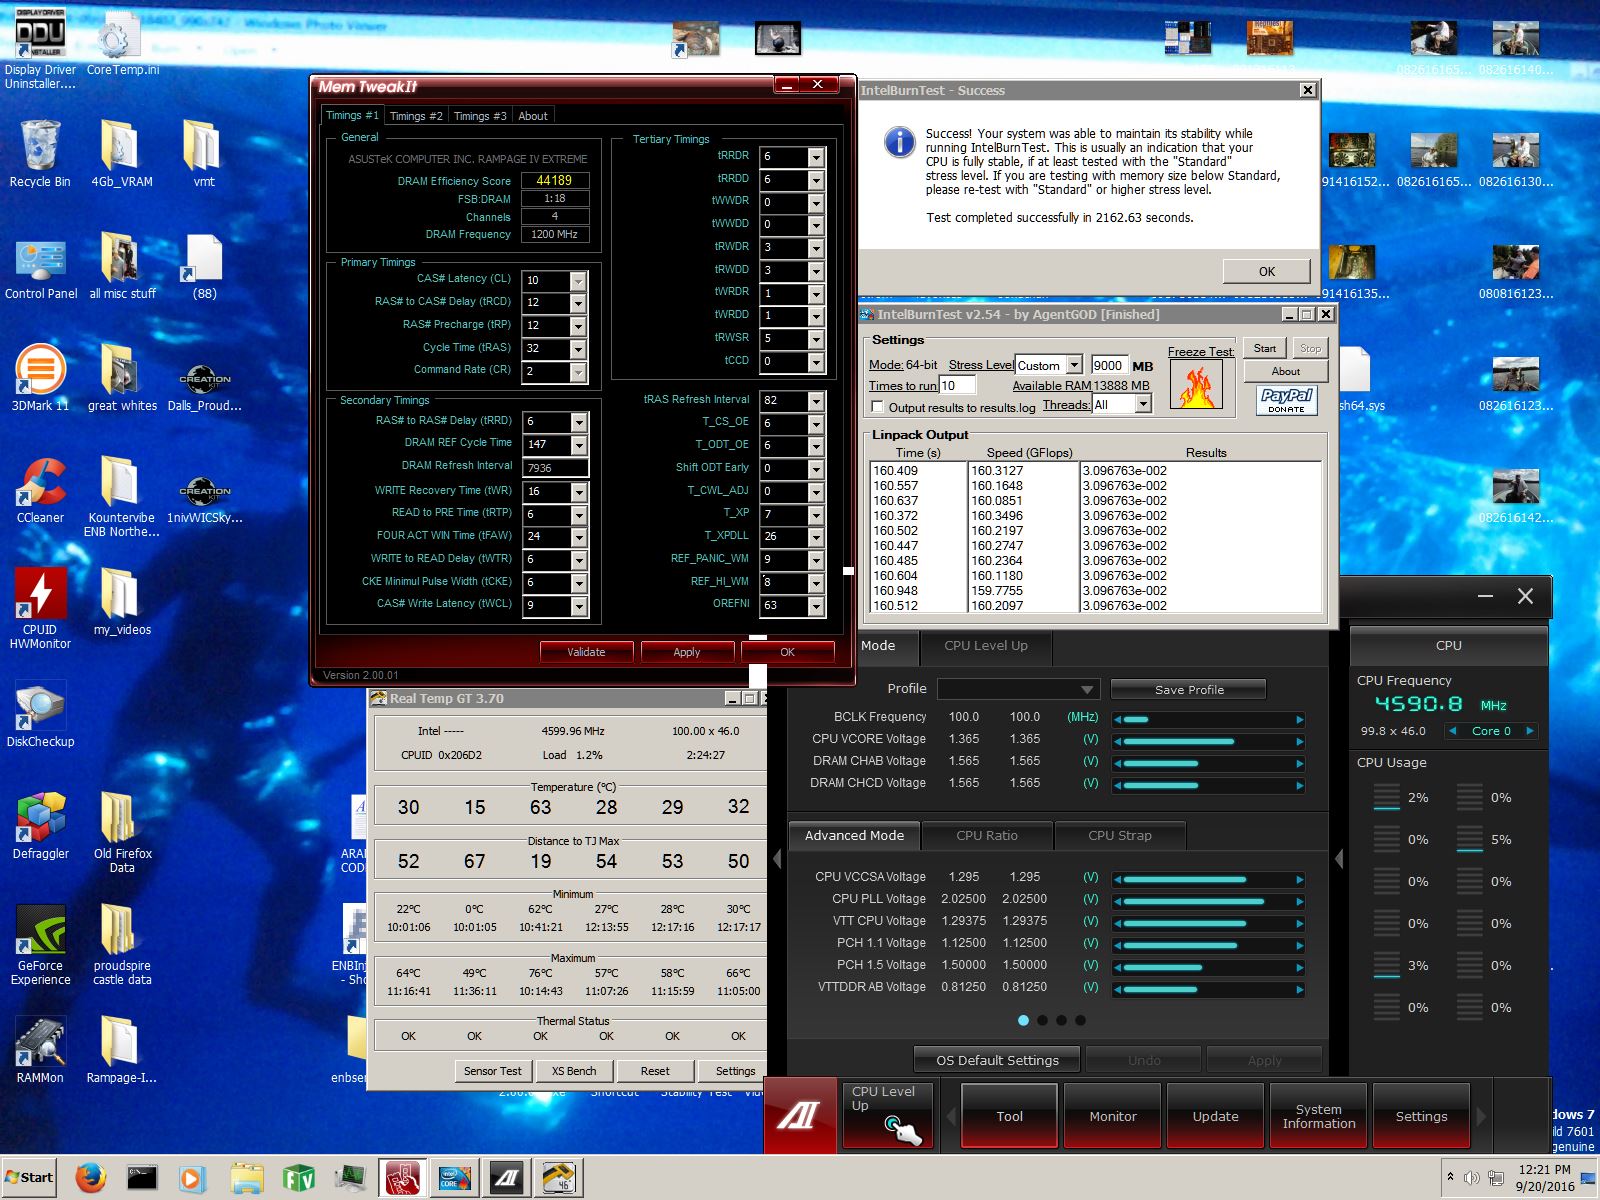1600x1200 pixels.
Task: Click the volume icon in the system tray
Action: tap(1471, 1178)
